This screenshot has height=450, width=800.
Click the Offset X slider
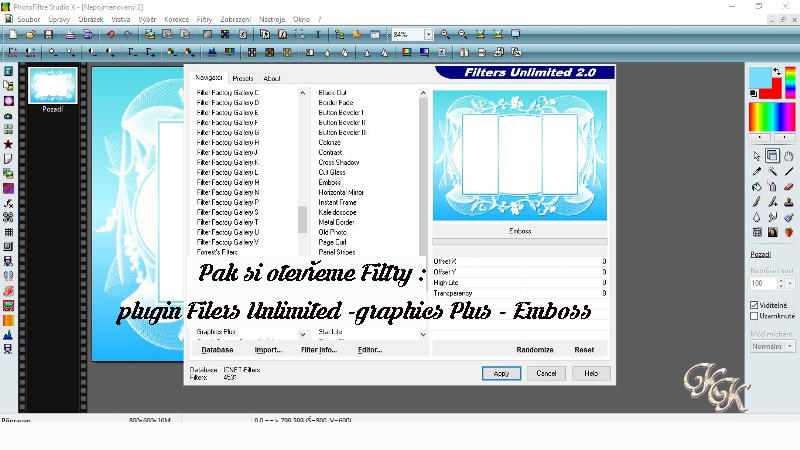coord(520,261)
